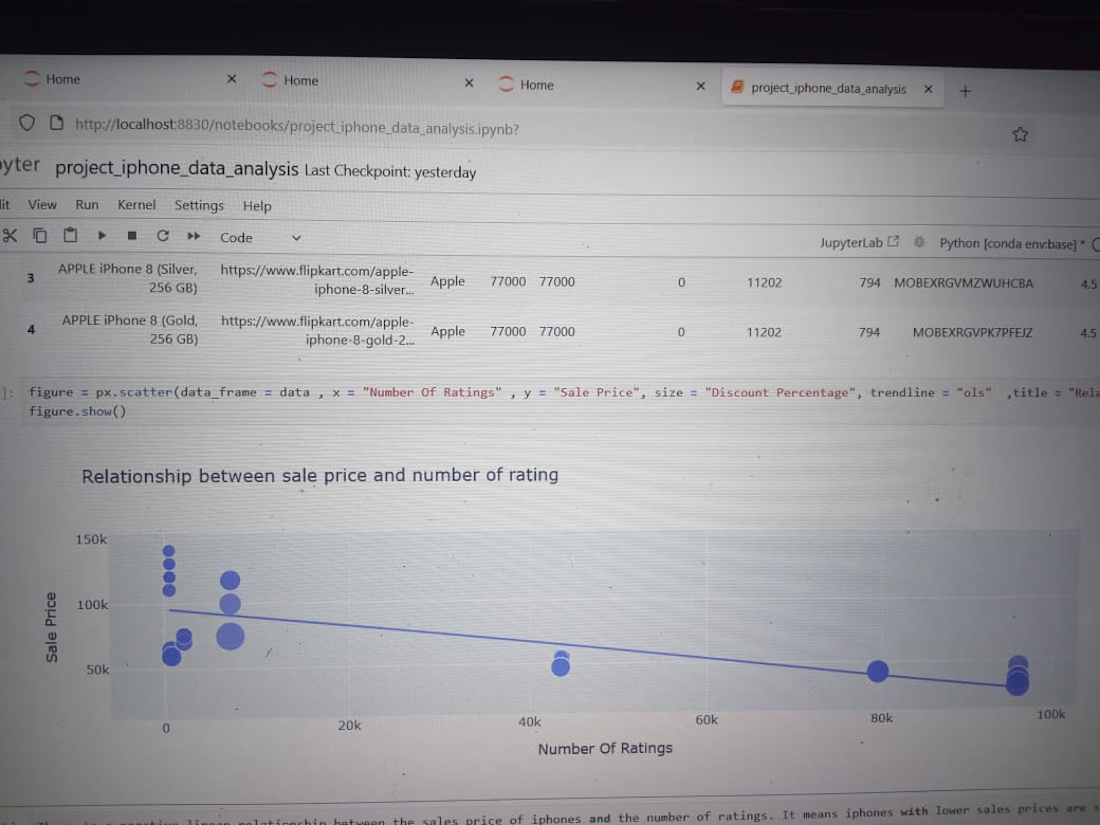Interrupt the kernel with stop icon

pyautogui.click(x=132, y=236)
